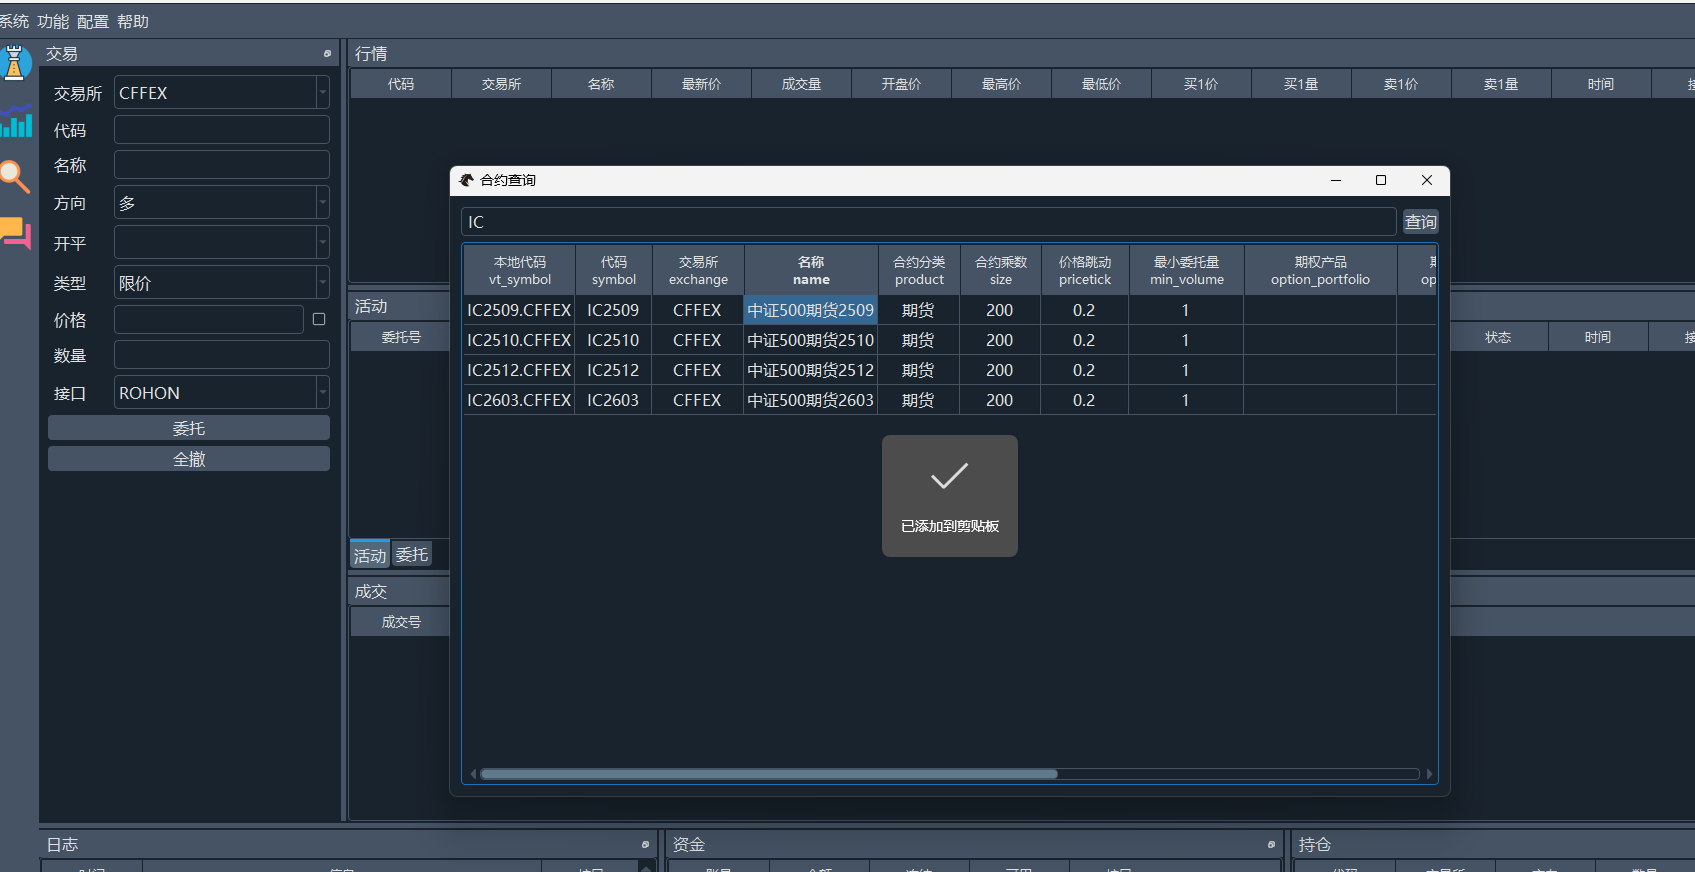Float the 资金 panel with its dock icon
The height and width of the screenshot is (872, 1695).
1271,845
